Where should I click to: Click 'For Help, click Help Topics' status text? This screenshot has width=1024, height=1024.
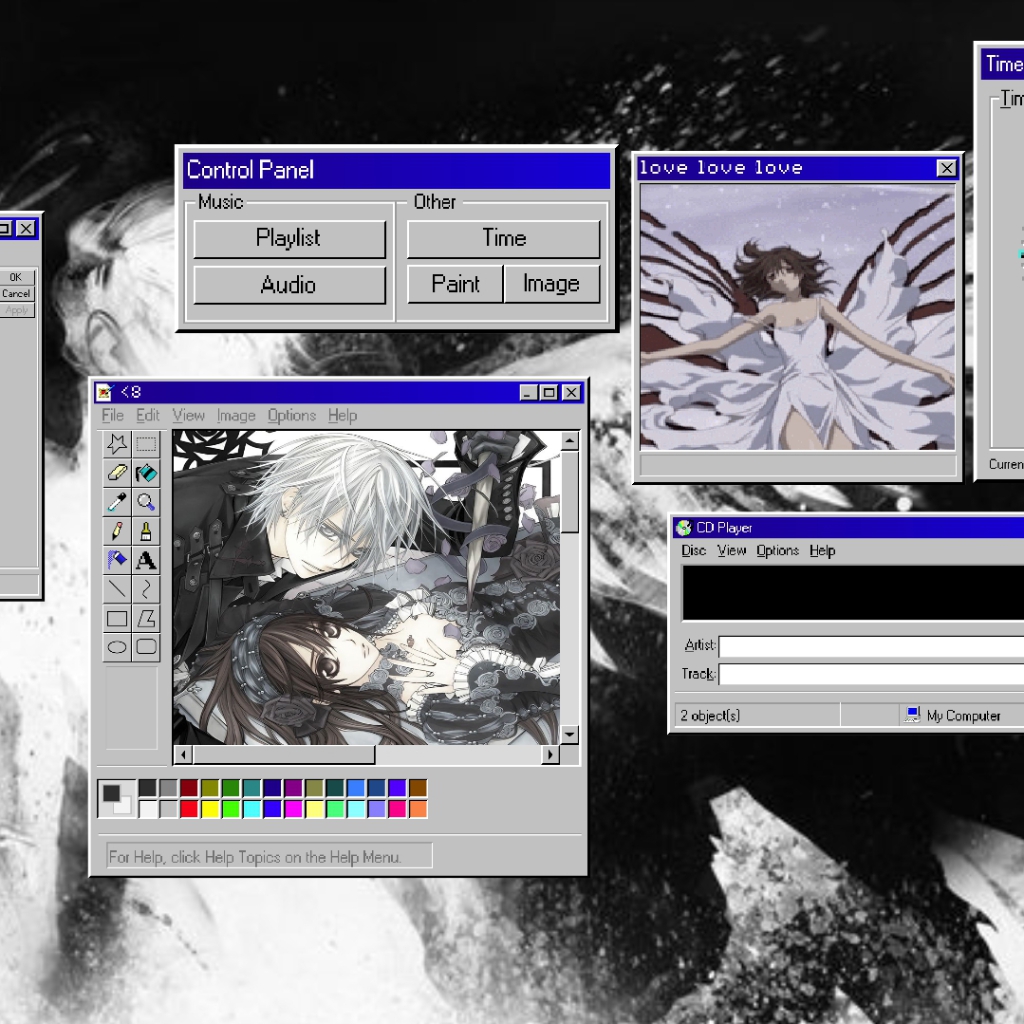[255, 857]
